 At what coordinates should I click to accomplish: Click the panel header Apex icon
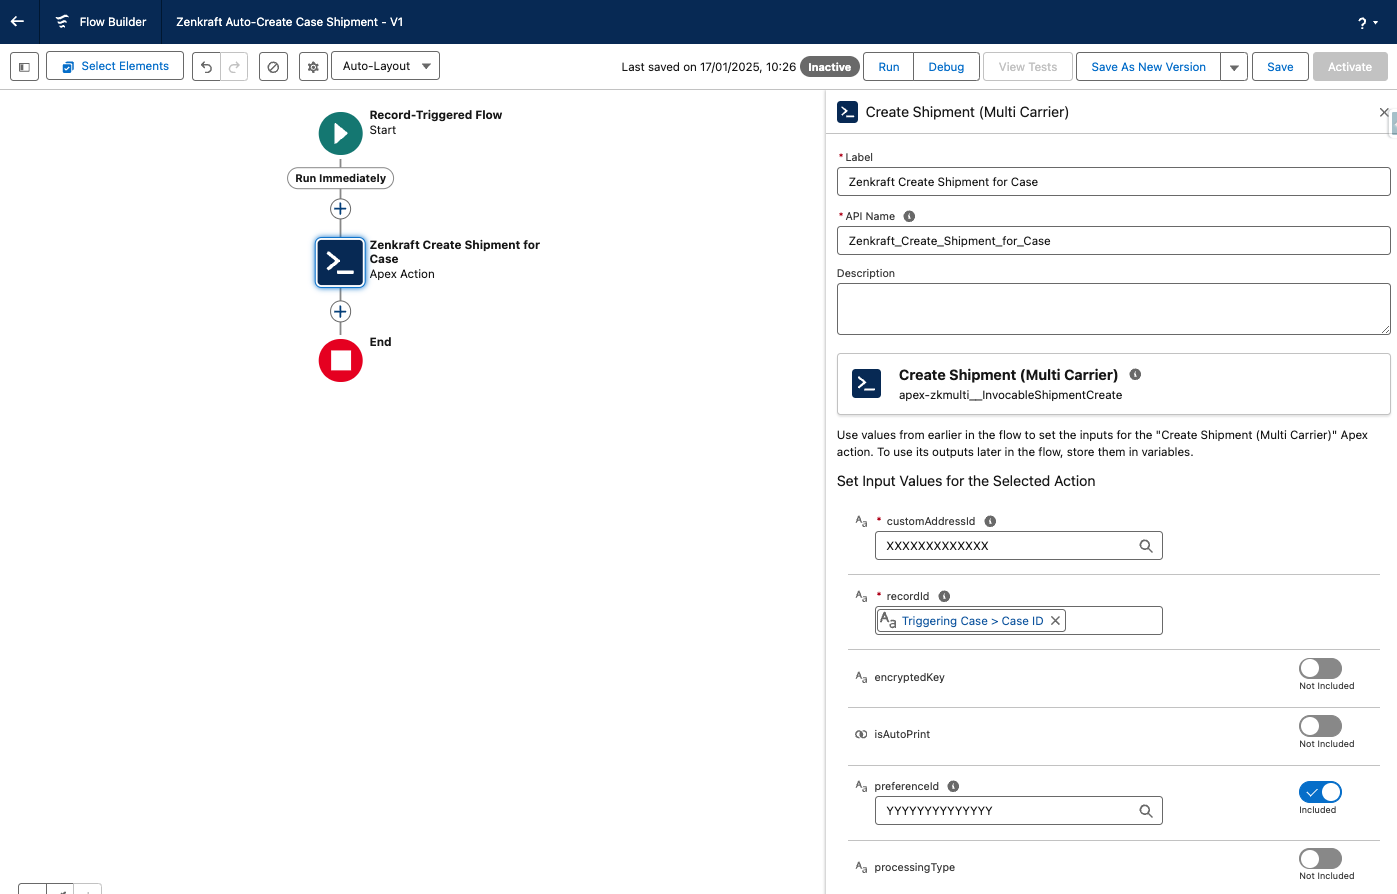pos(847,112)
